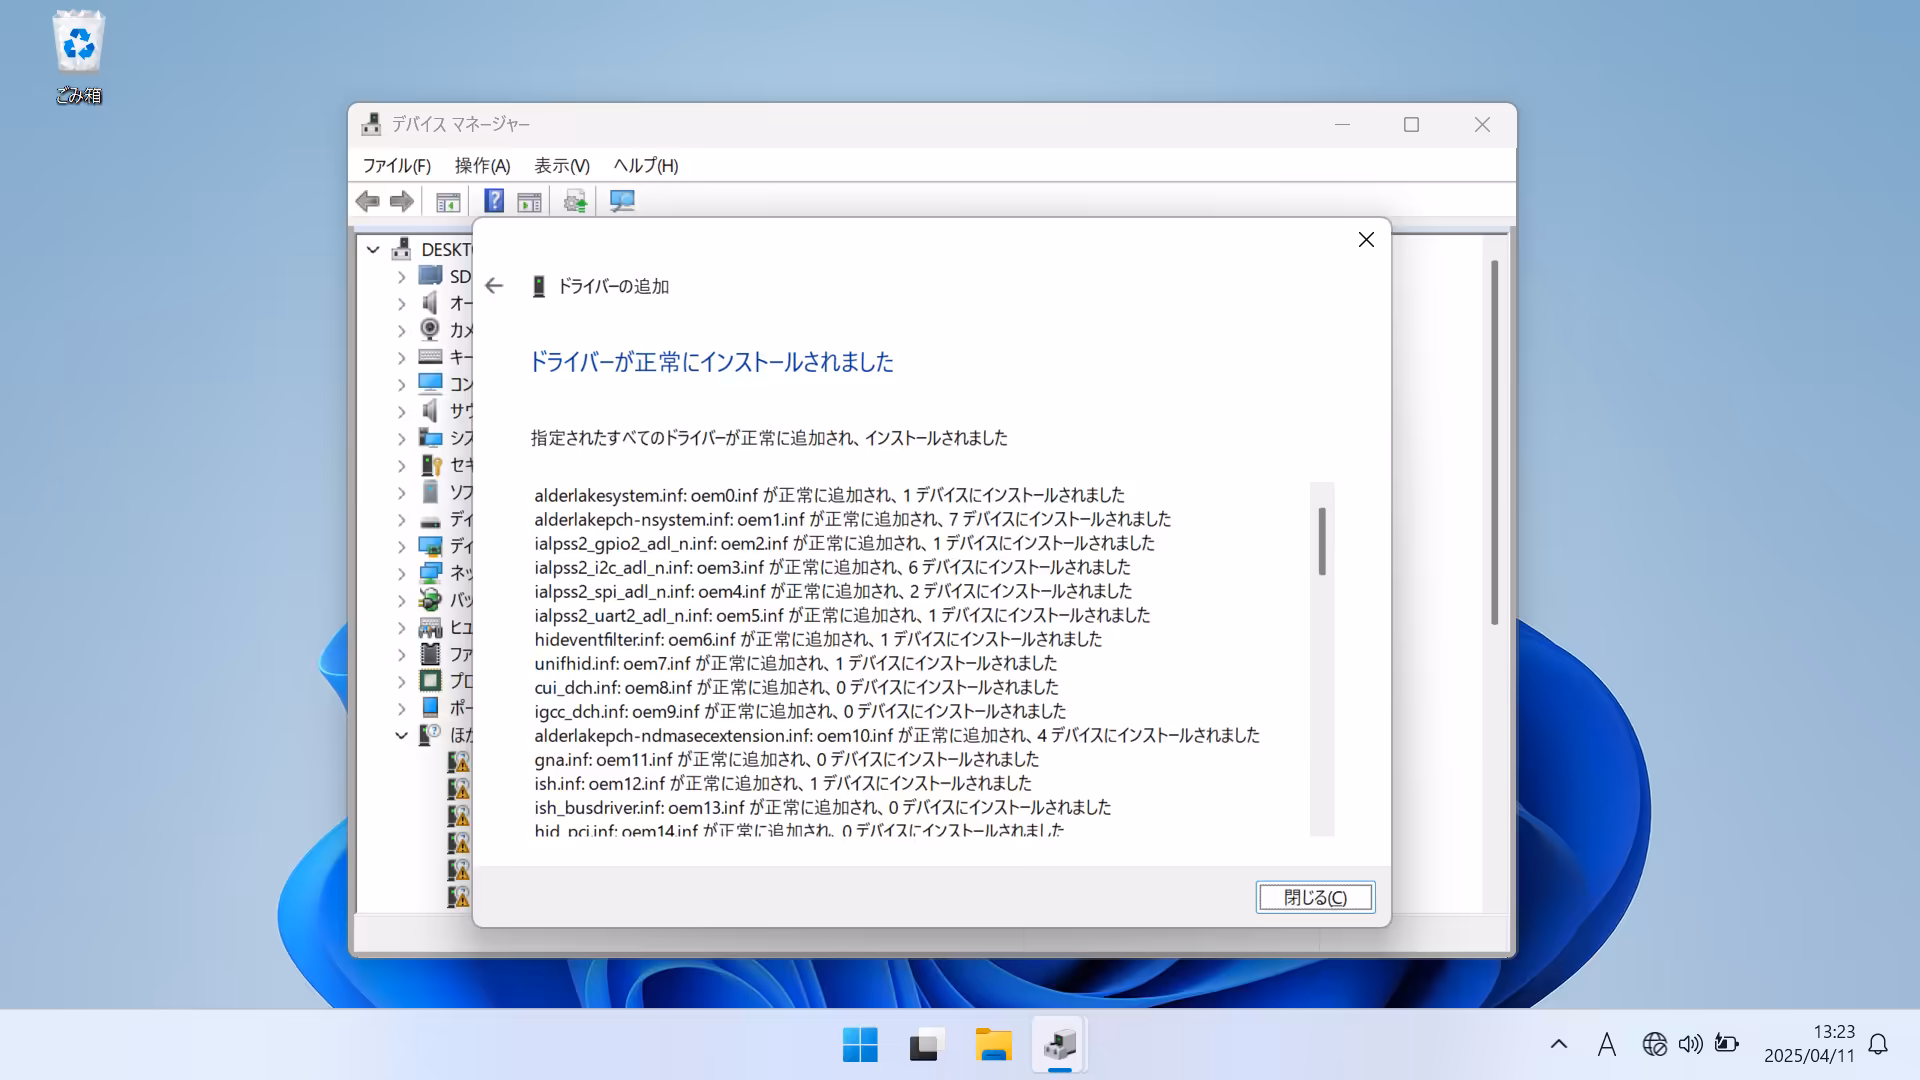Open the Windows Start menu
The width and height of the screenshot is (1920, 1080).
[x=860, y=1045]
